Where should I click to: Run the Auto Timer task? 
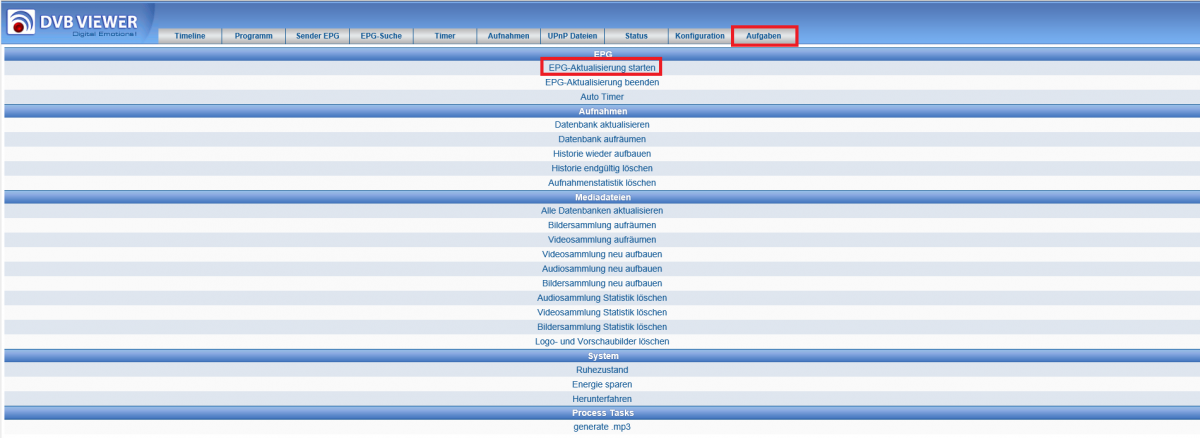tap(602, 96)
